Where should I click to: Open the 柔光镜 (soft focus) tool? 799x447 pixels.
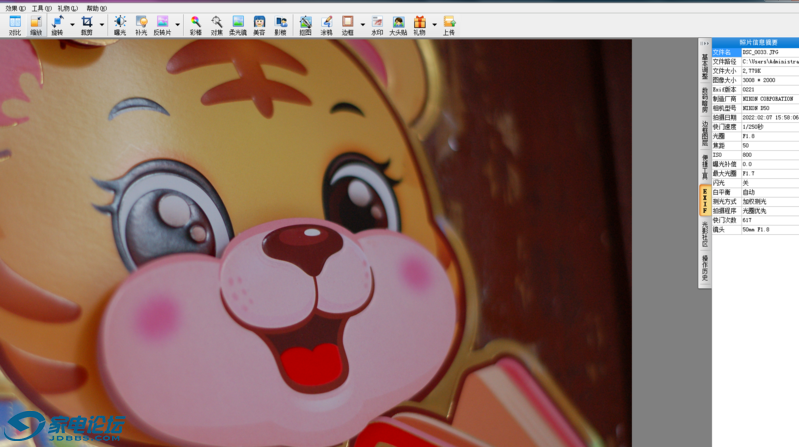click(x=238, y=25)
